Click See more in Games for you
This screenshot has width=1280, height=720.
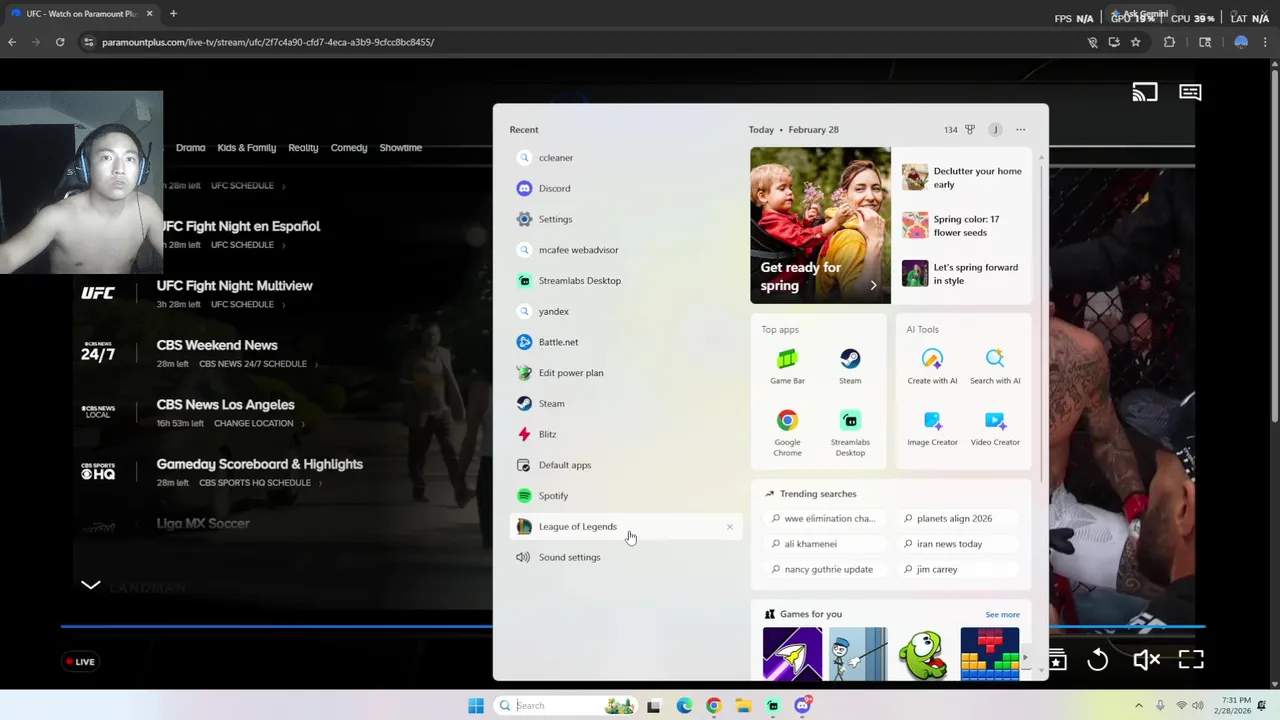(1002, 615)
